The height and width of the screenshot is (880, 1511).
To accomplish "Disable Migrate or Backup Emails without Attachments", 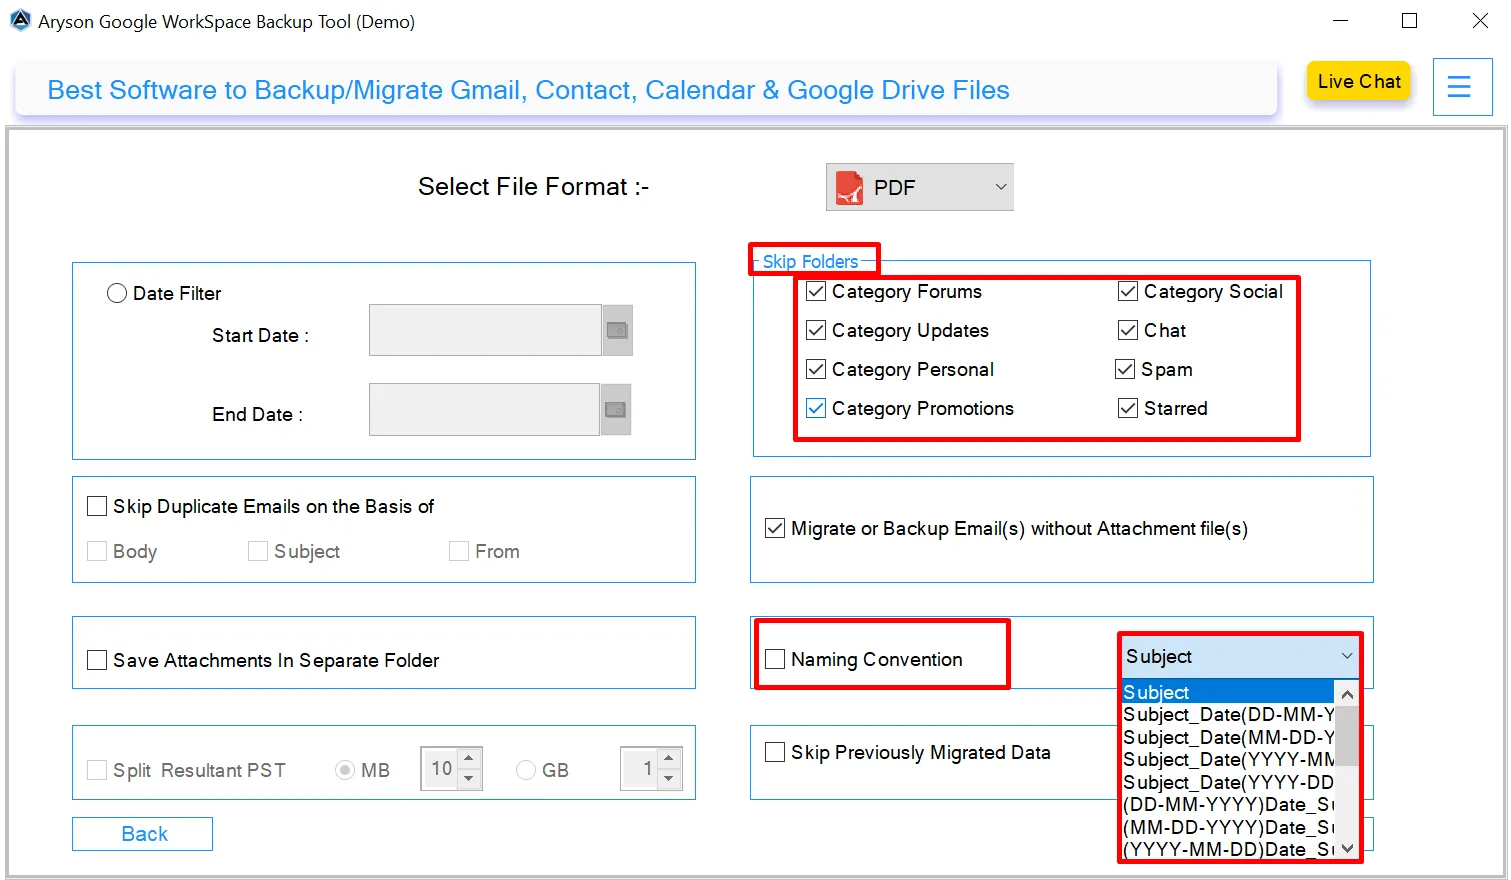I will pyautogui.click(x=775, y=528).
